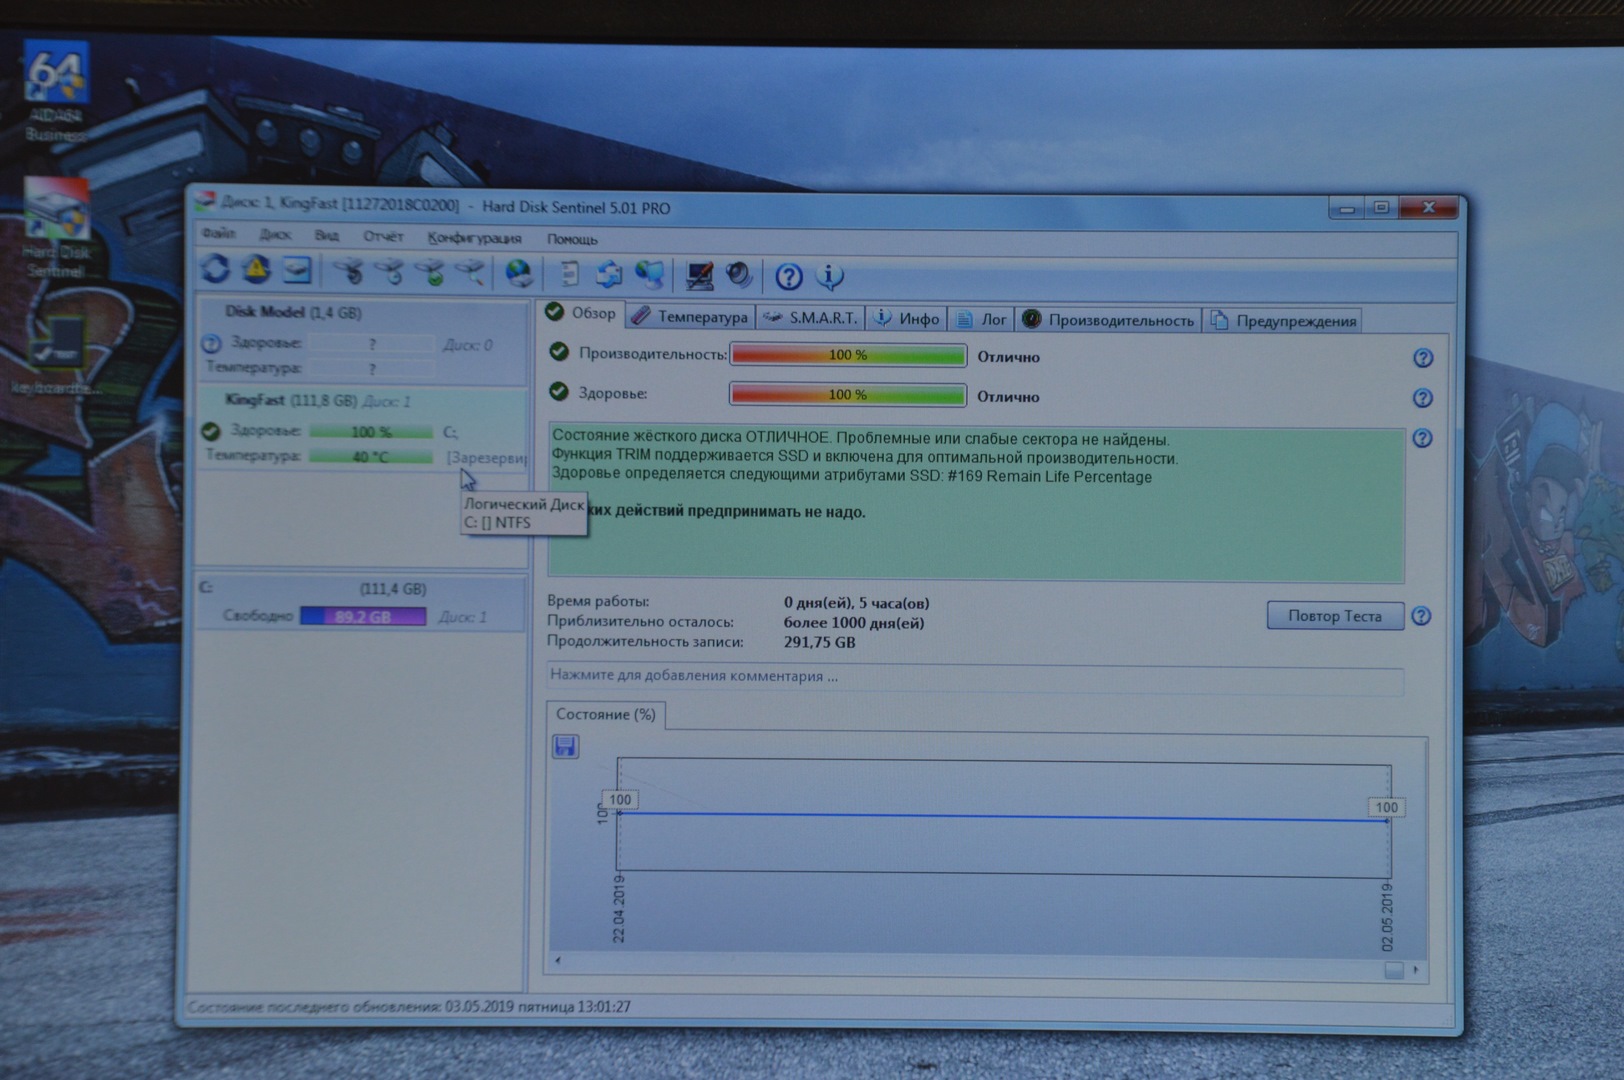The height and width of the screenshot is (1080, 1624).
Task: Click the disk test icon with clock
Action: pos(390,271)
